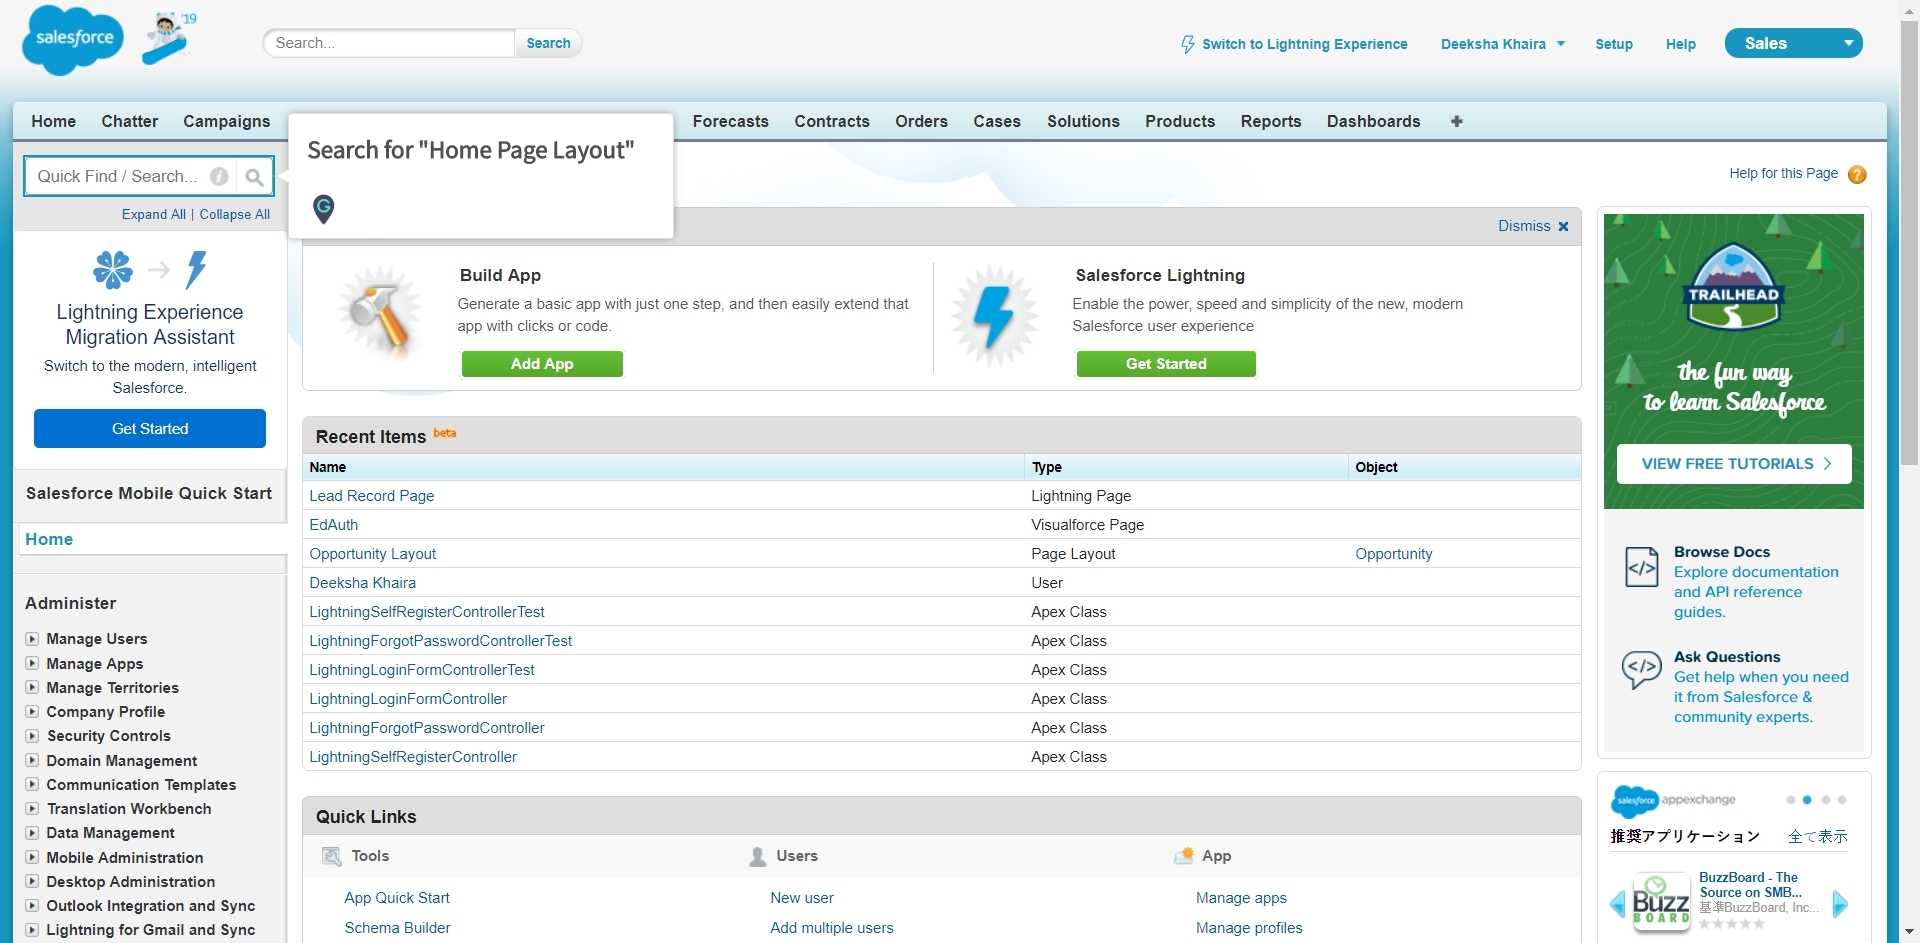This screenshot has height=943, width=1920.
Task: Click the Quick Find info icon
Action: click(x=219, y=177)
